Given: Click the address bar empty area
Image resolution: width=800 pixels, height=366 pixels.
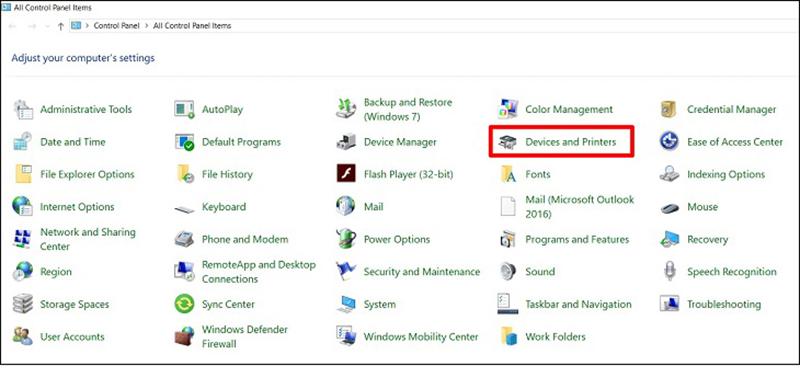Looking at the screenshot, I should [510, 26].
